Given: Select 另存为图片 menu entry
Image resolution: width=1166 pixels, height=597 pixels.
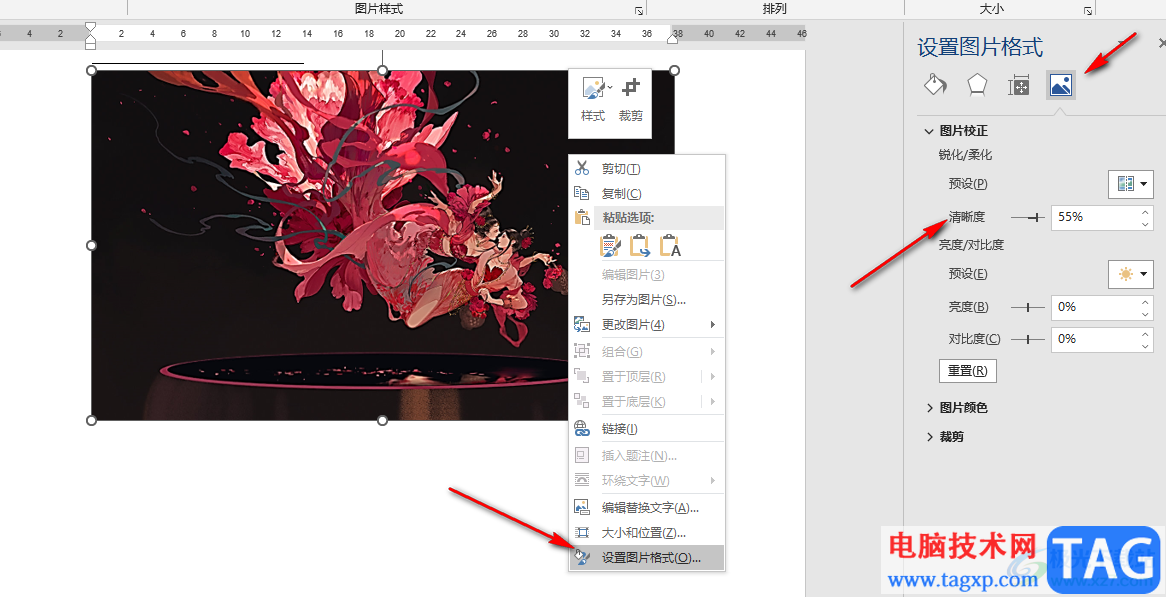Looking at the screenshot, I should pos(646,300).
